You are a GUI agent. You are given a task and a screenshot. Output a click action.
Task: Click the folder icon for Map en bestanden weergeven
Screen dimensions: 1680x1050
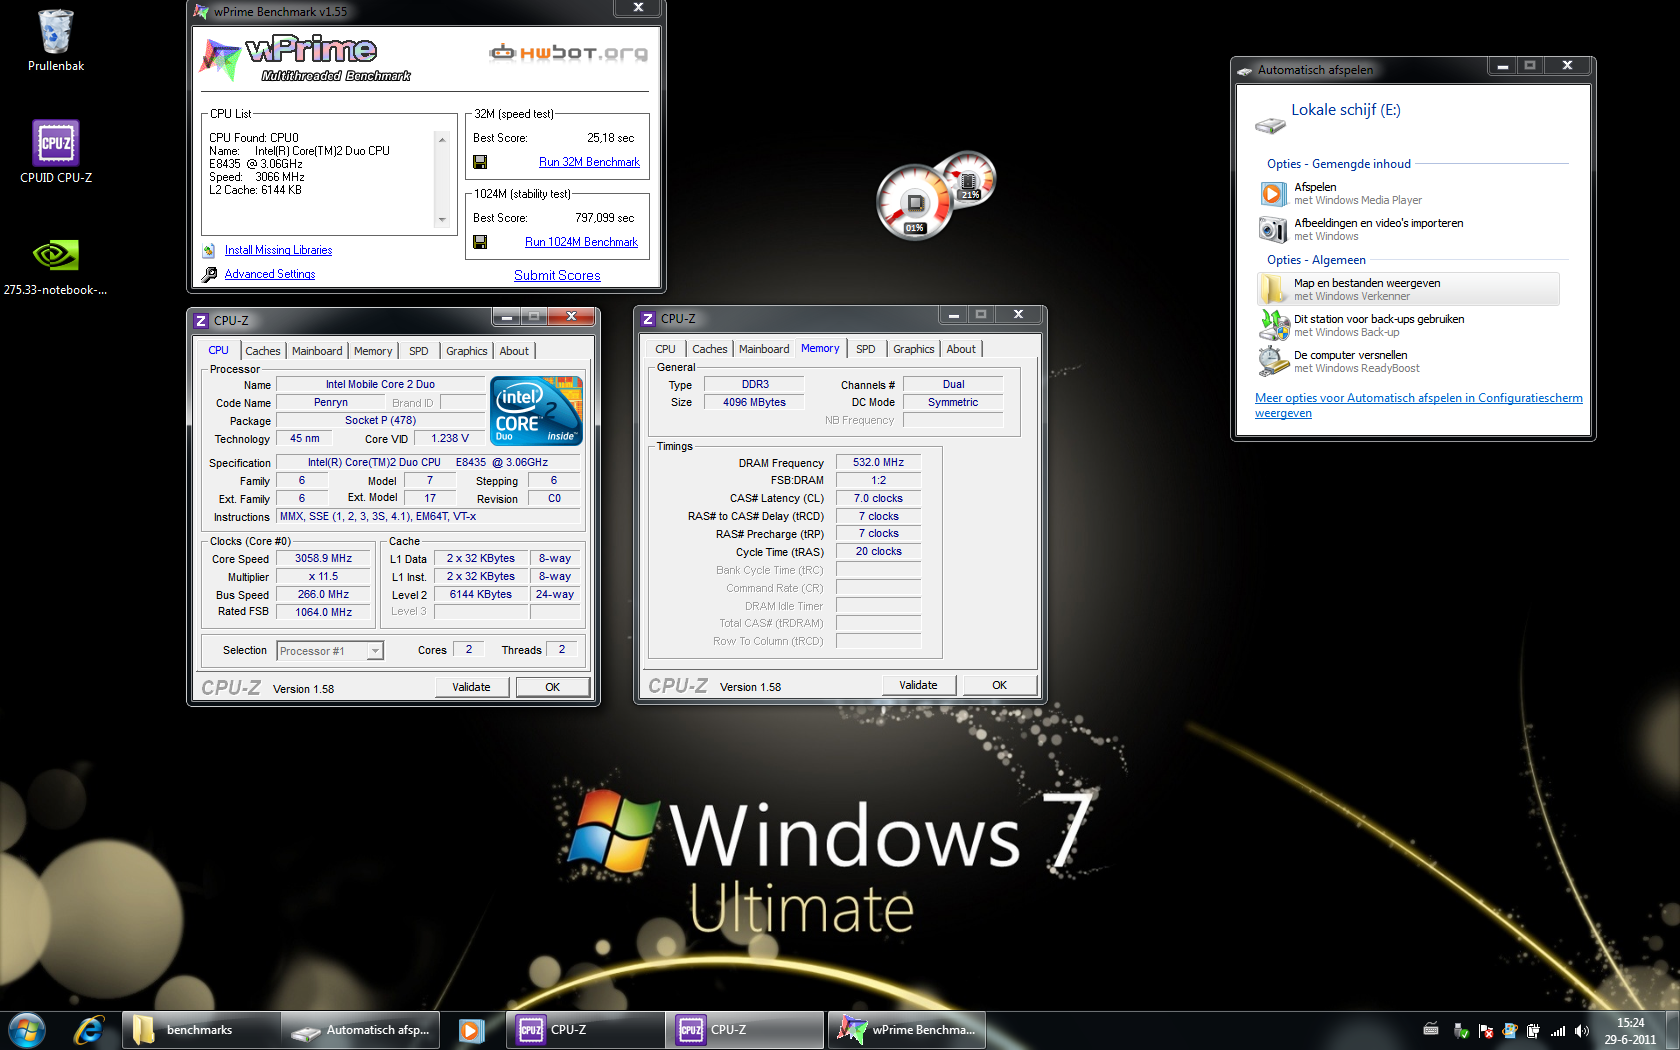coord(1272,289)
